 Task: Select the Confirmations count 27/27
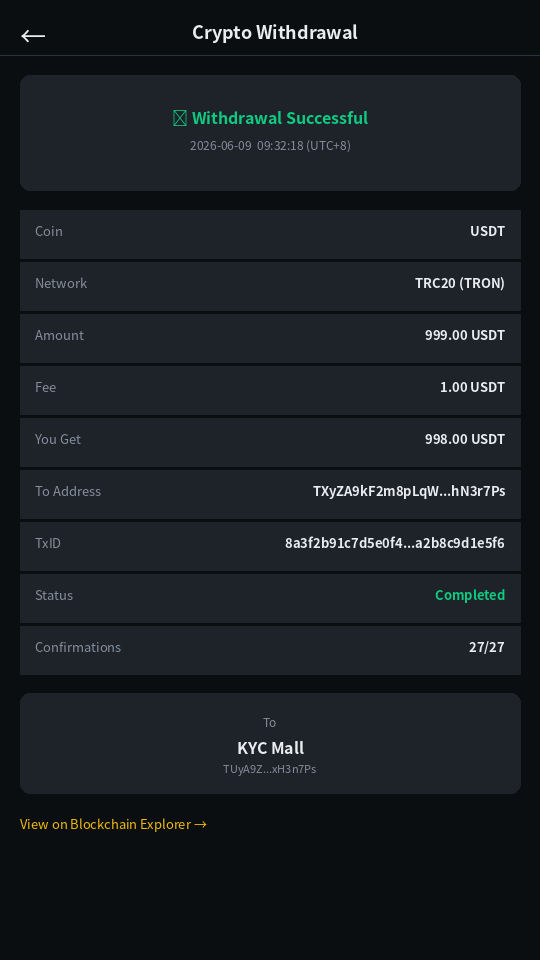pos(487,647)
